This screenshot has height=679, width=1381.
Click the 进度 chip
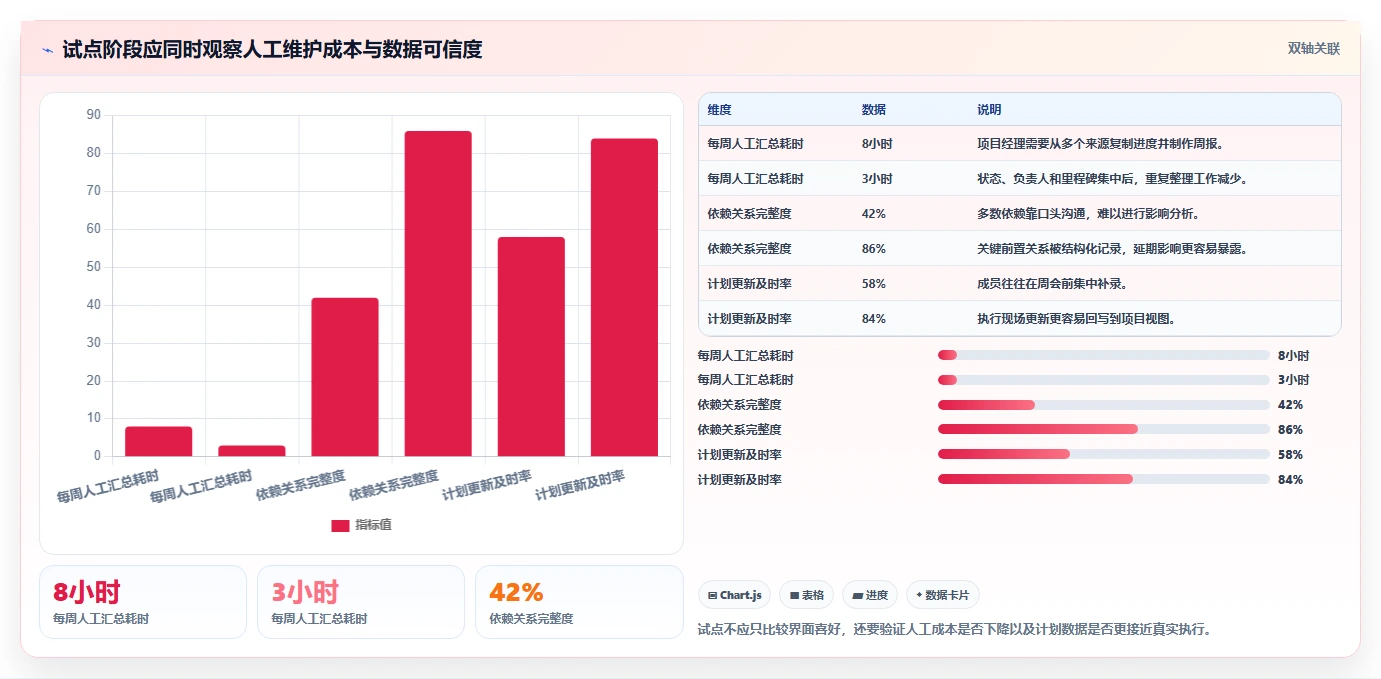coord(870,595)
